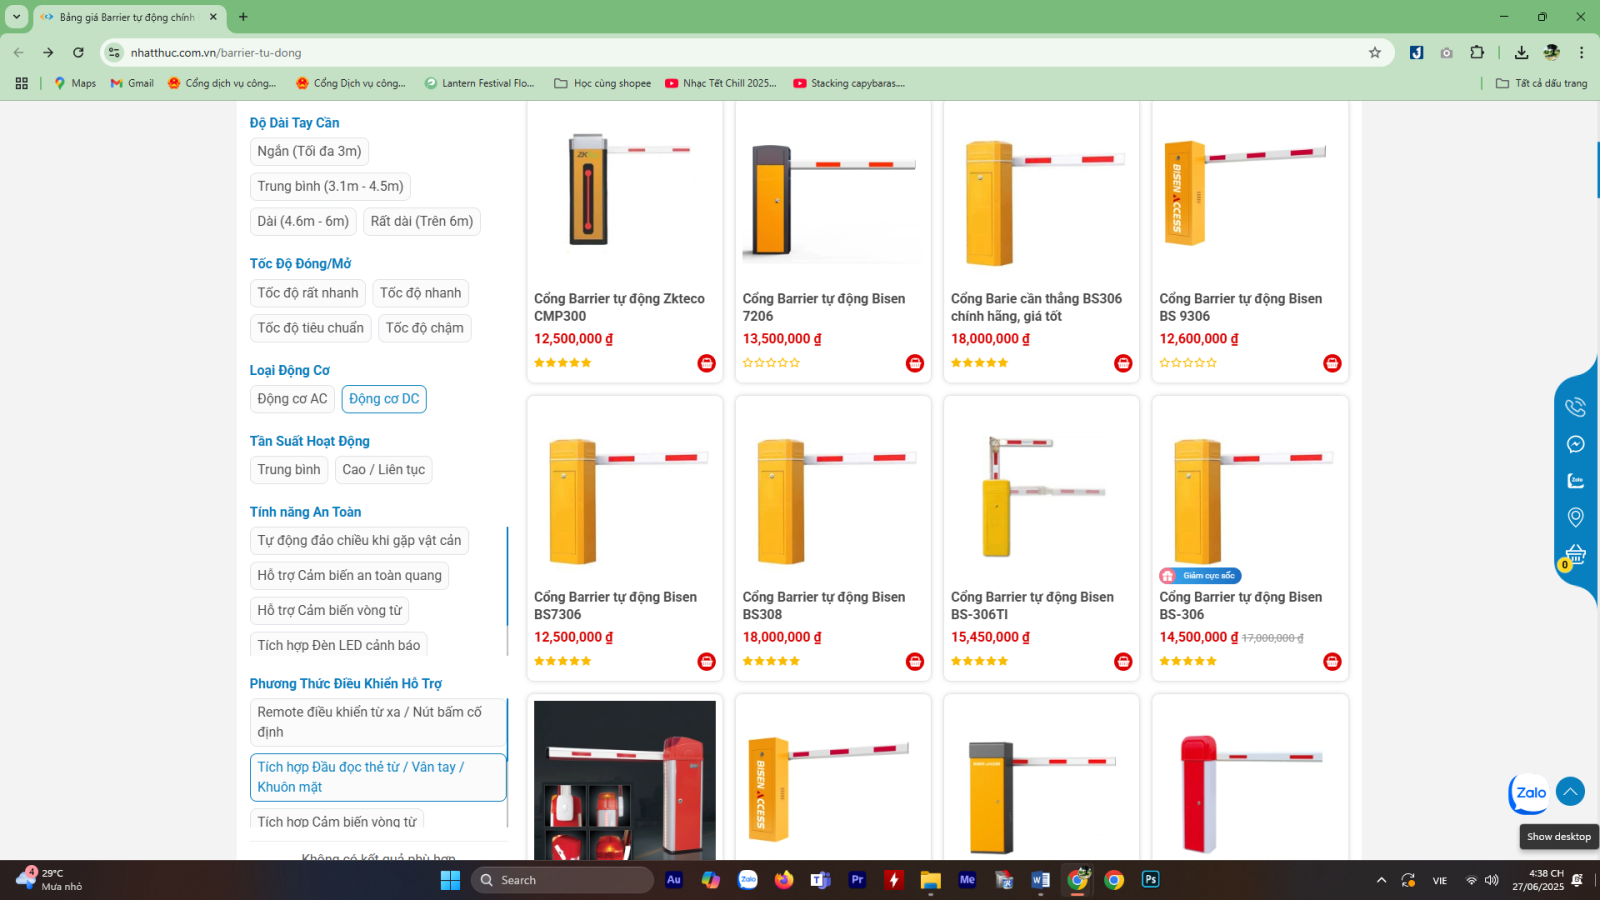
Task: Open Cổng Barrier tự động Zkteco CMP300 link
Action: point(619,307)
